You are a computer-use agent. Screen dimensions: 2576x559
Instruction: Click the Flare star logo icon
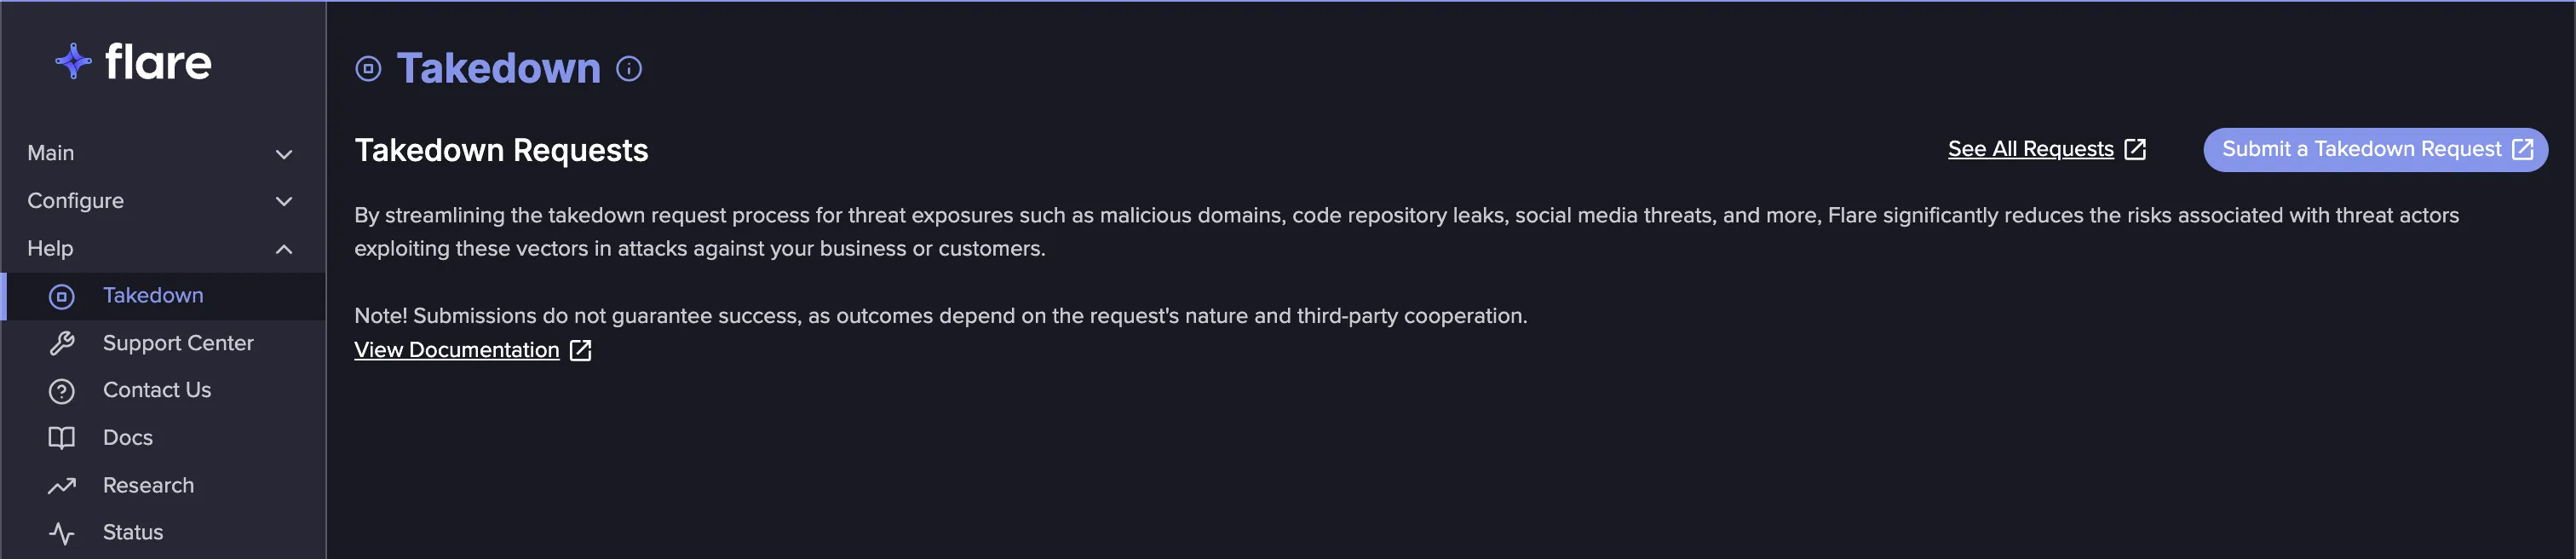tap(73, 61)
